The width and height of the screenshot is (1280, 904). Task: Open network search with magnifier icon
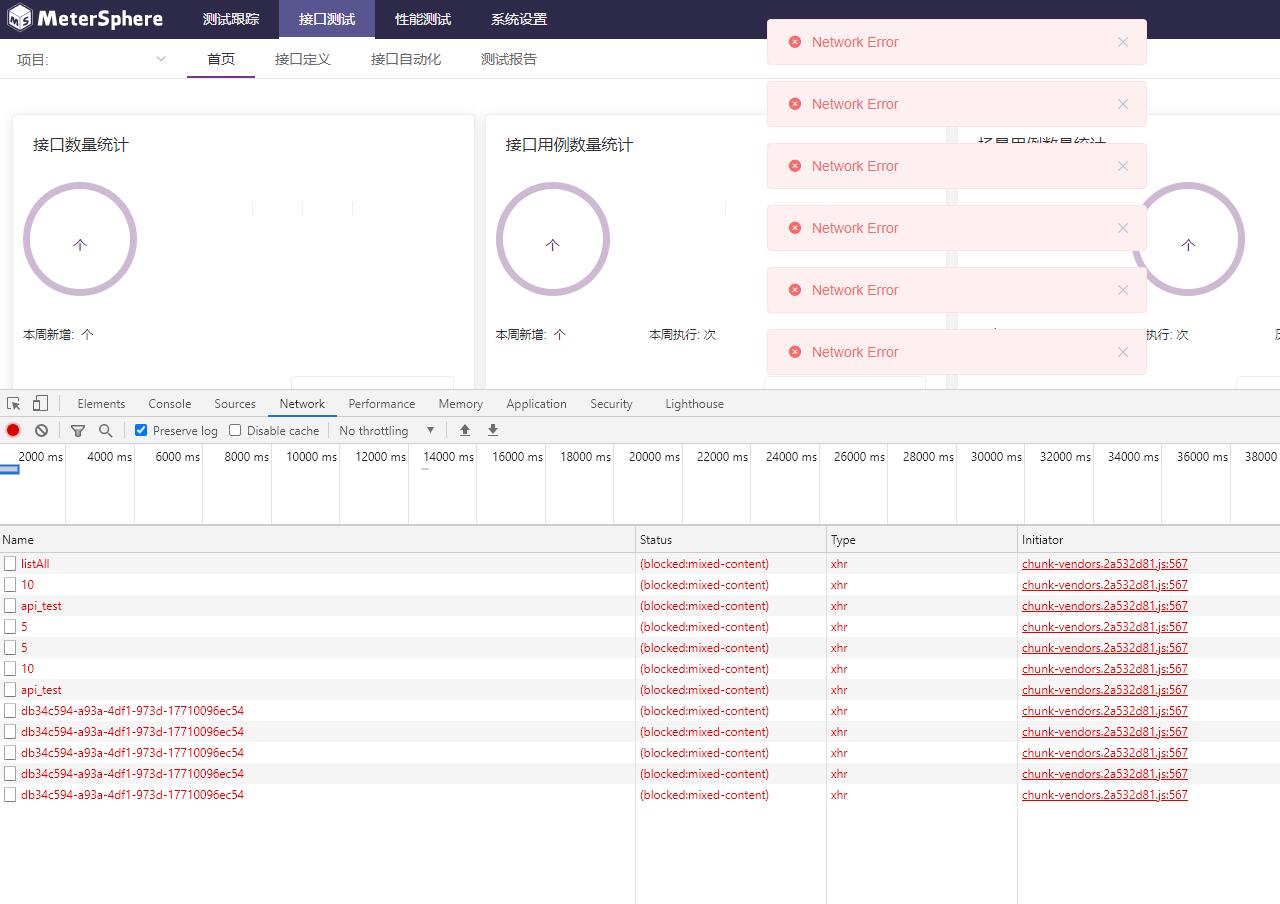(105, 431)
